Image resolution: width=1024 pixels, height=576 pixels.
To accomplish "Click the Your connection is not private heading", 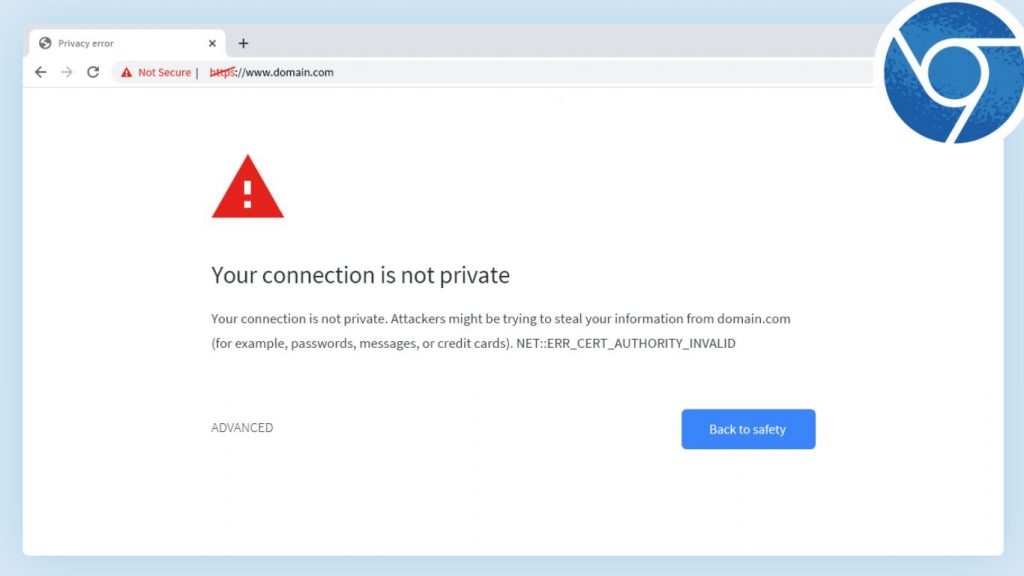I will point(360,275).
